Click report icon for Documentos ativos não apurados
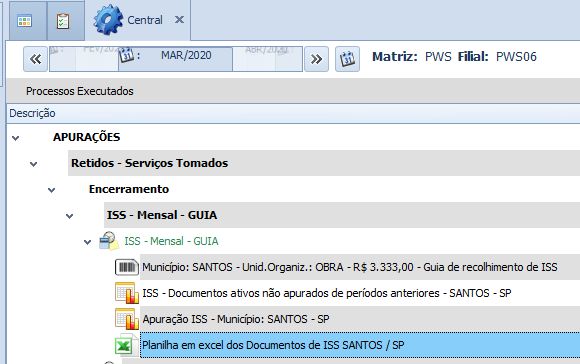This screenshot has height=364, width=580. click(x=127, y=293)
